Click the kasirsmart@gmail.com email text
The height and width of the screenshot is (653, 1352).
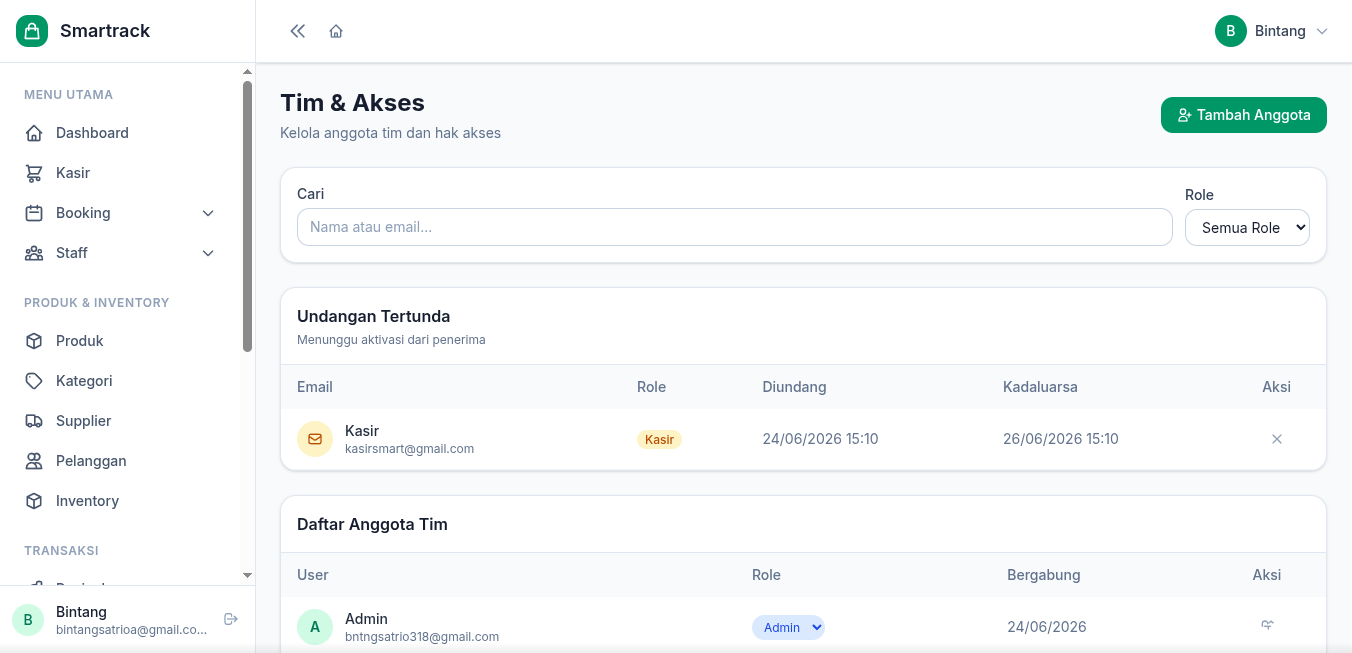coord(410,449)
